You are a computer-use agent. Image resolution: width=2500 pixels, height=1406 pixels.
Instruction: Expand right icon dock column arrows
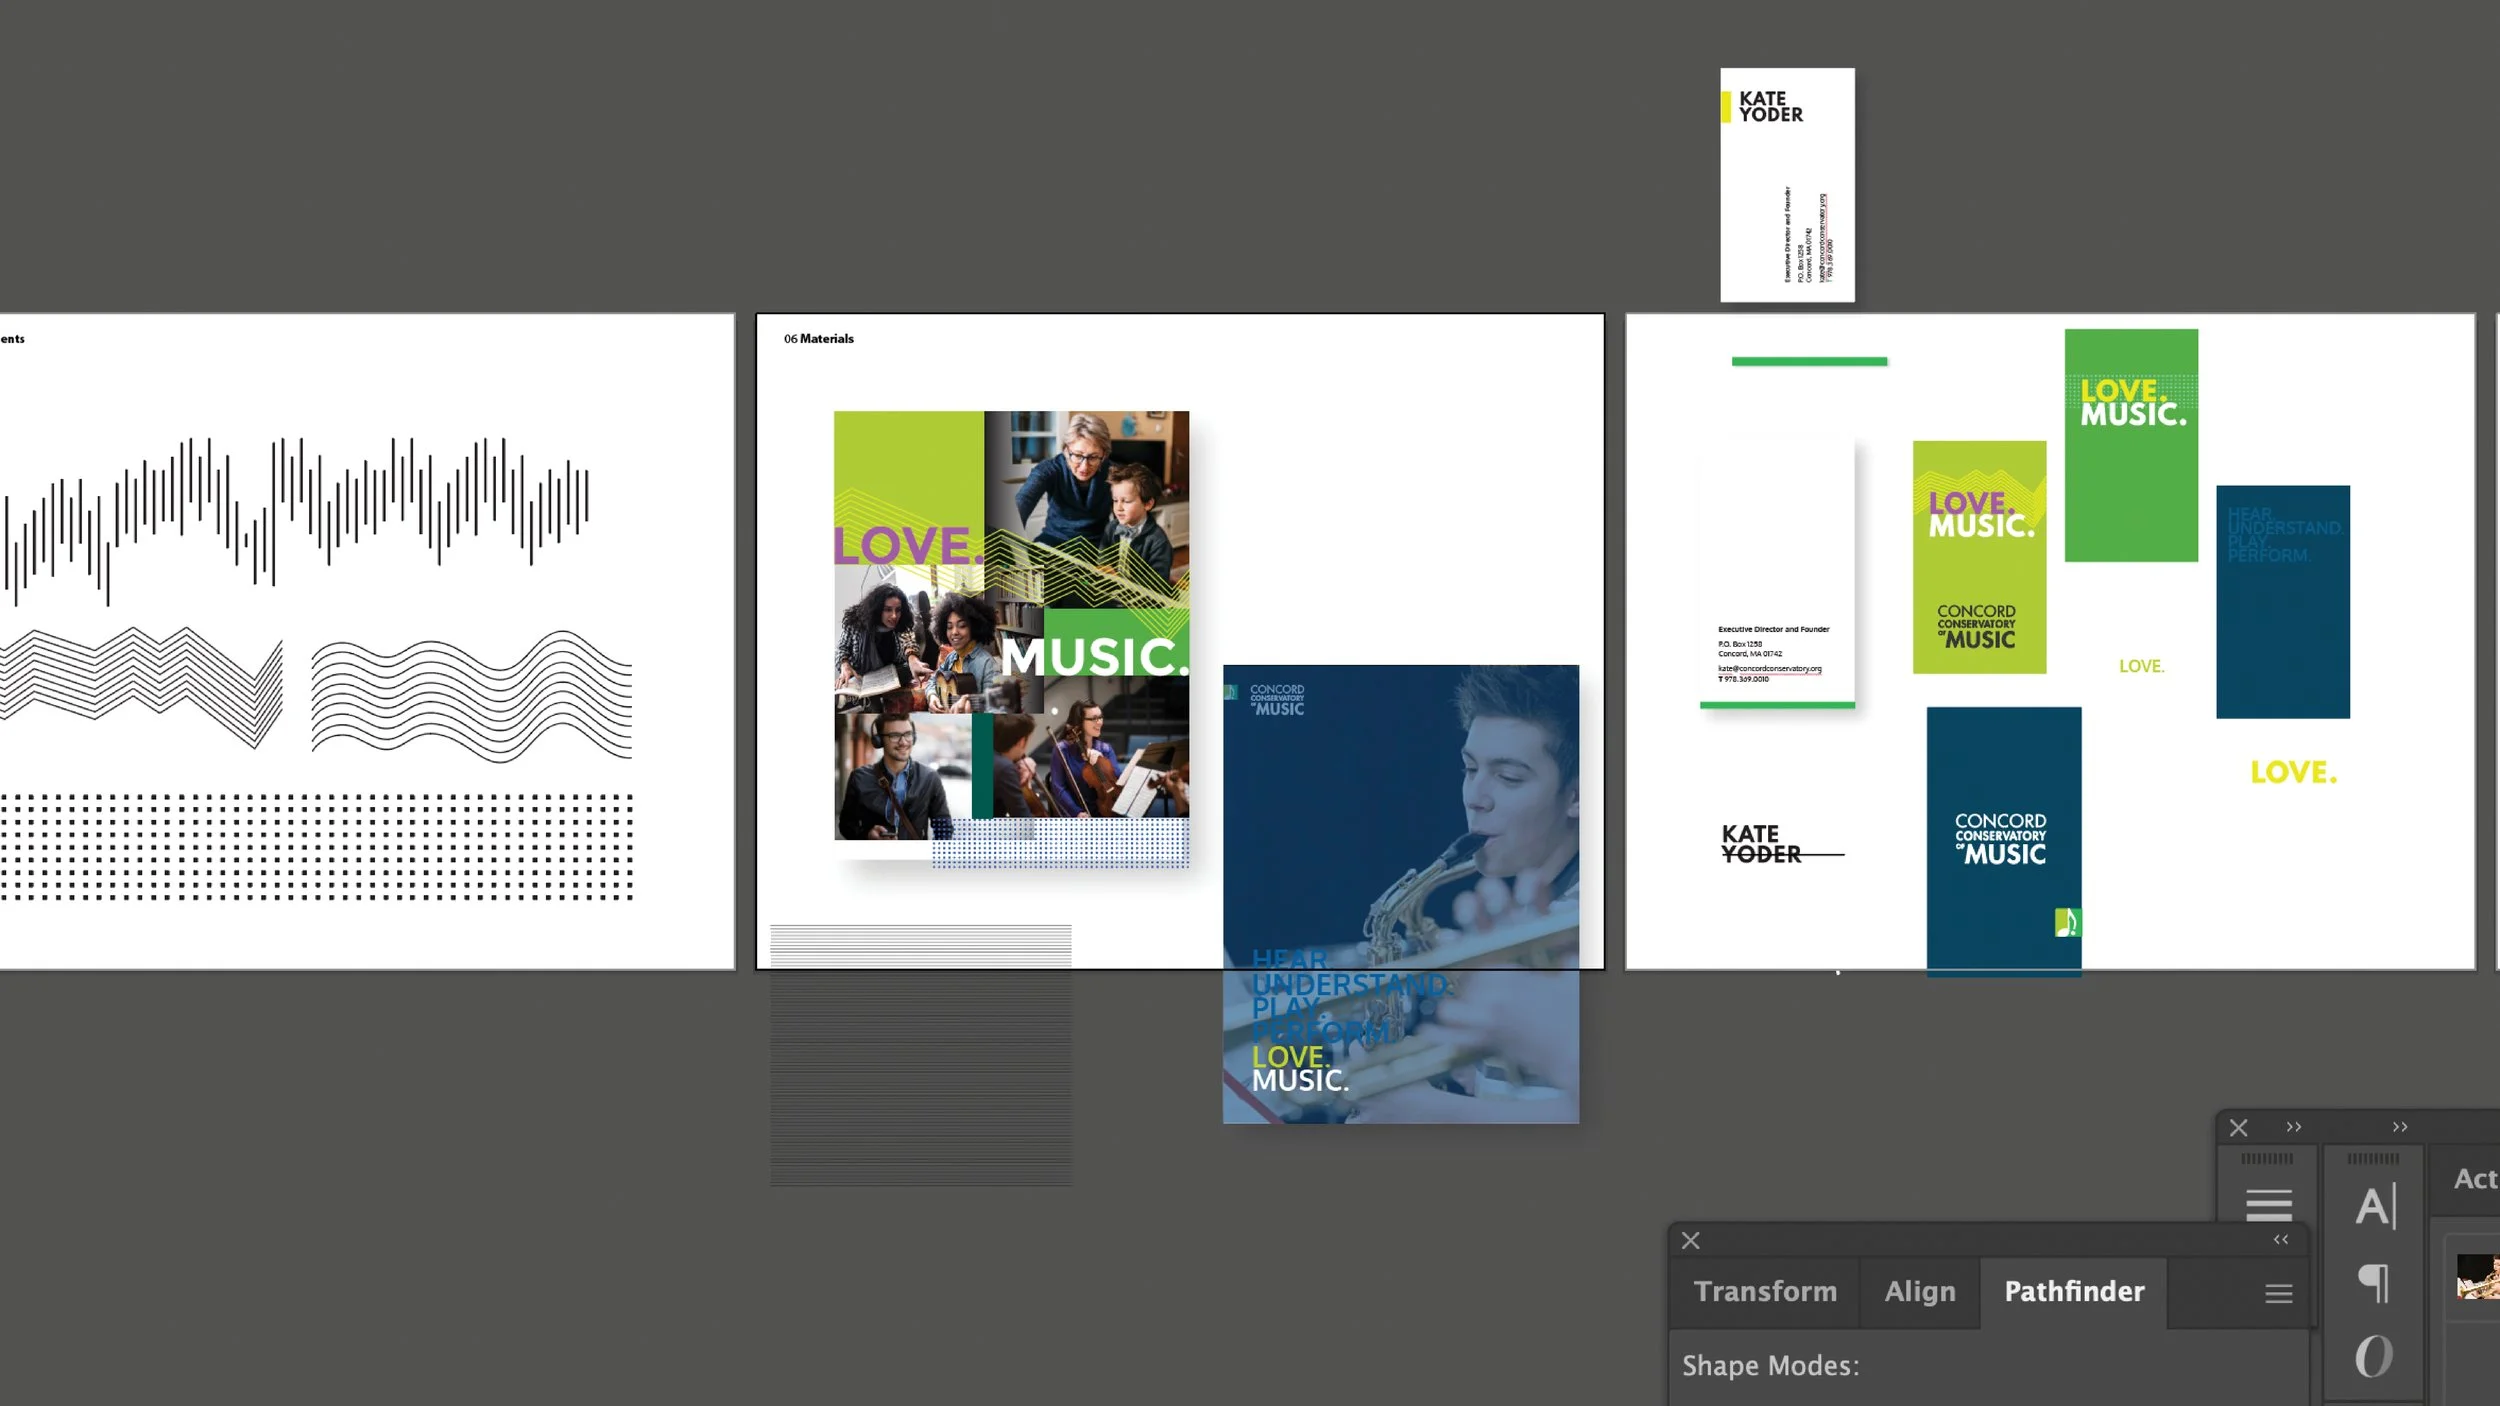[x=2400, y=1127]
